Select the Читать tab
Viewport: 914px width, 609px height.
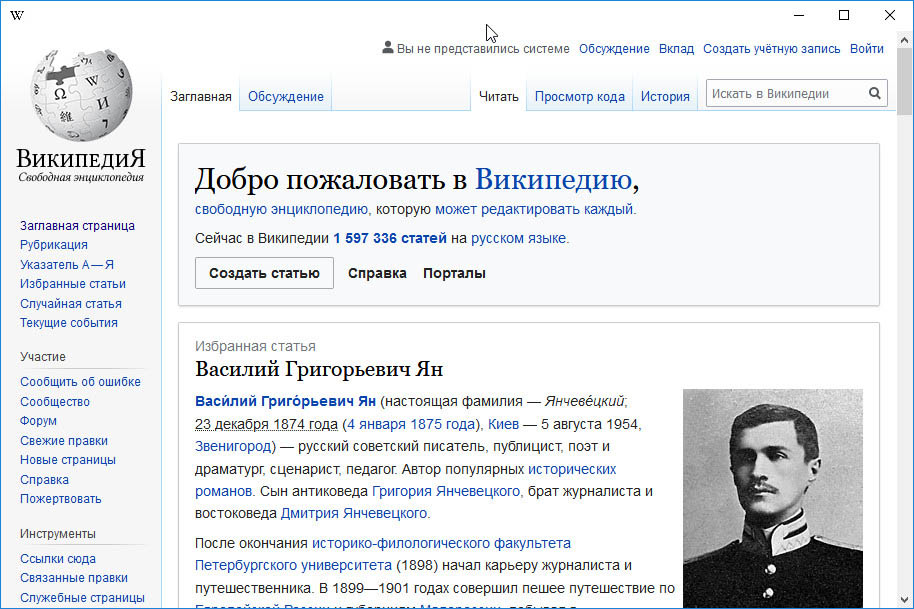498,97
